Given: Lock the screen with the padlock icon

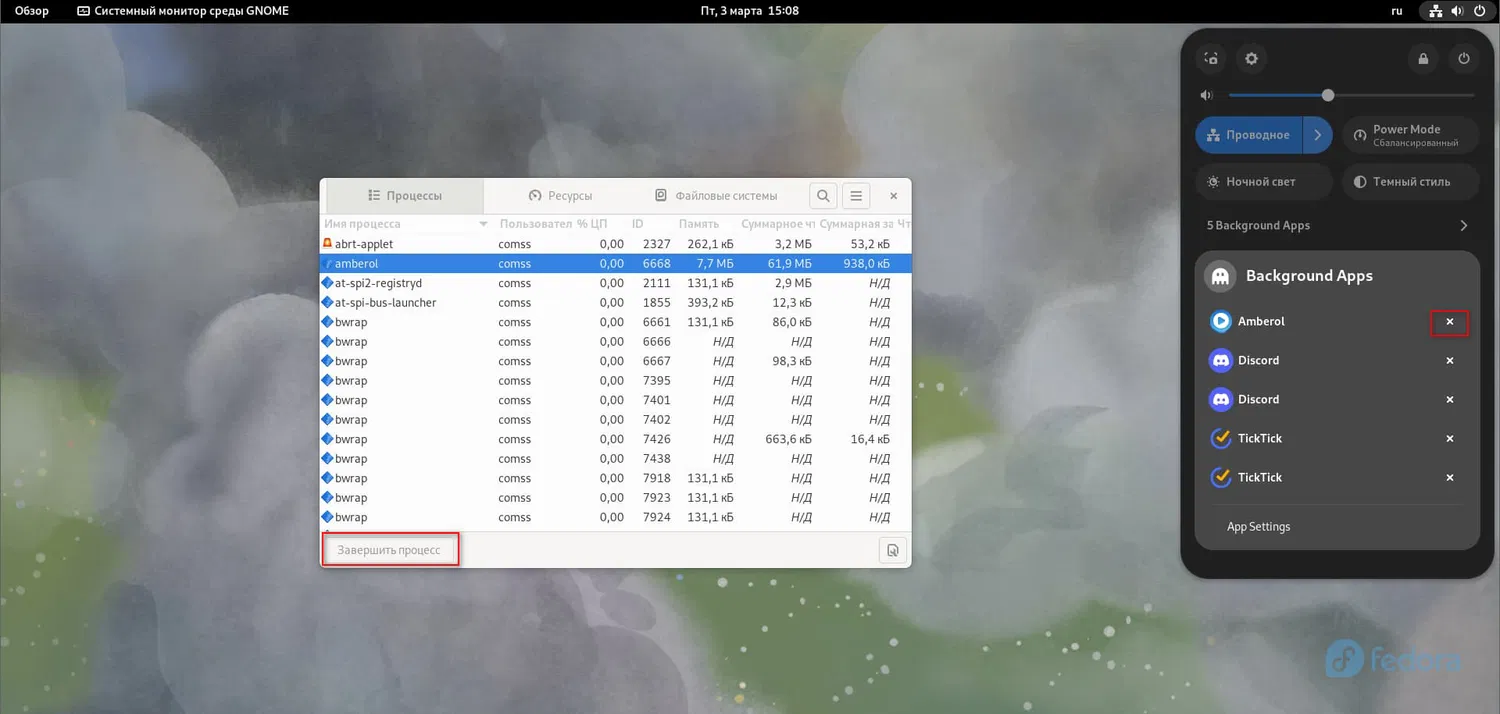Looking at the screenshot, I should coord(1423,59).
